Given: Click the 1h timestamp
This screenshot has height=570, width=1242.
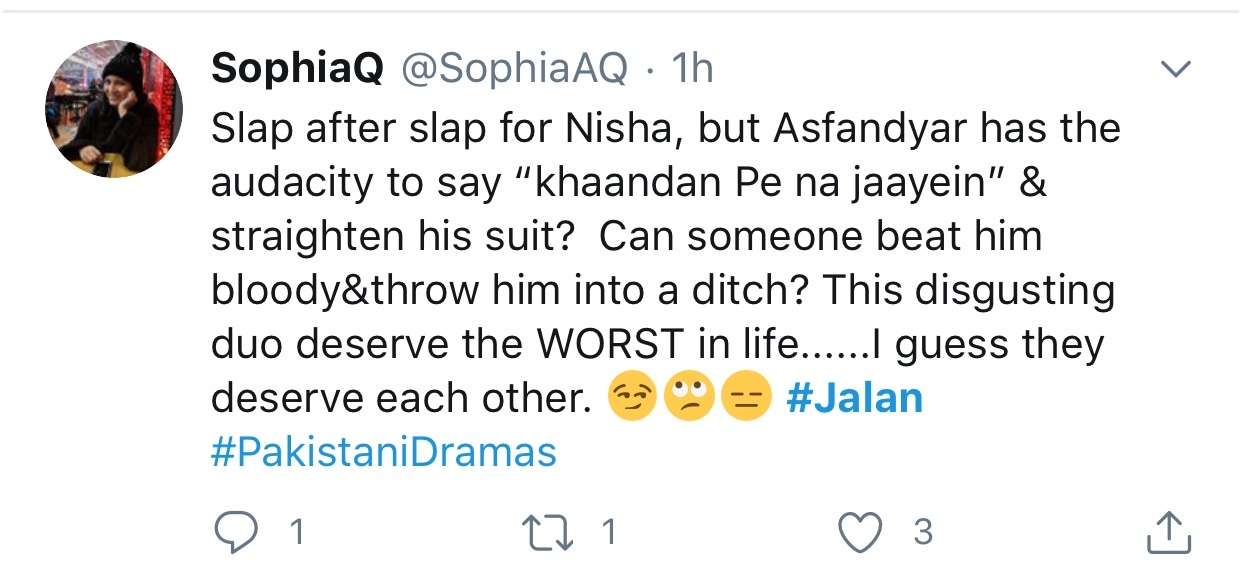Looking at the screenshot, I should (692, 68).
